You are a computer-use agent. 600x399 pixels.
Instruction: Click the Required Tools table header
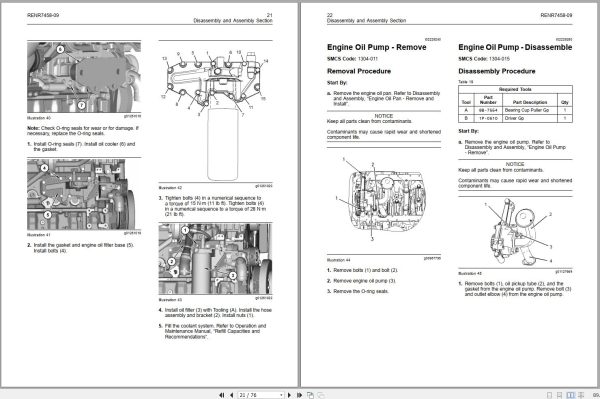[x=515, y=89]
